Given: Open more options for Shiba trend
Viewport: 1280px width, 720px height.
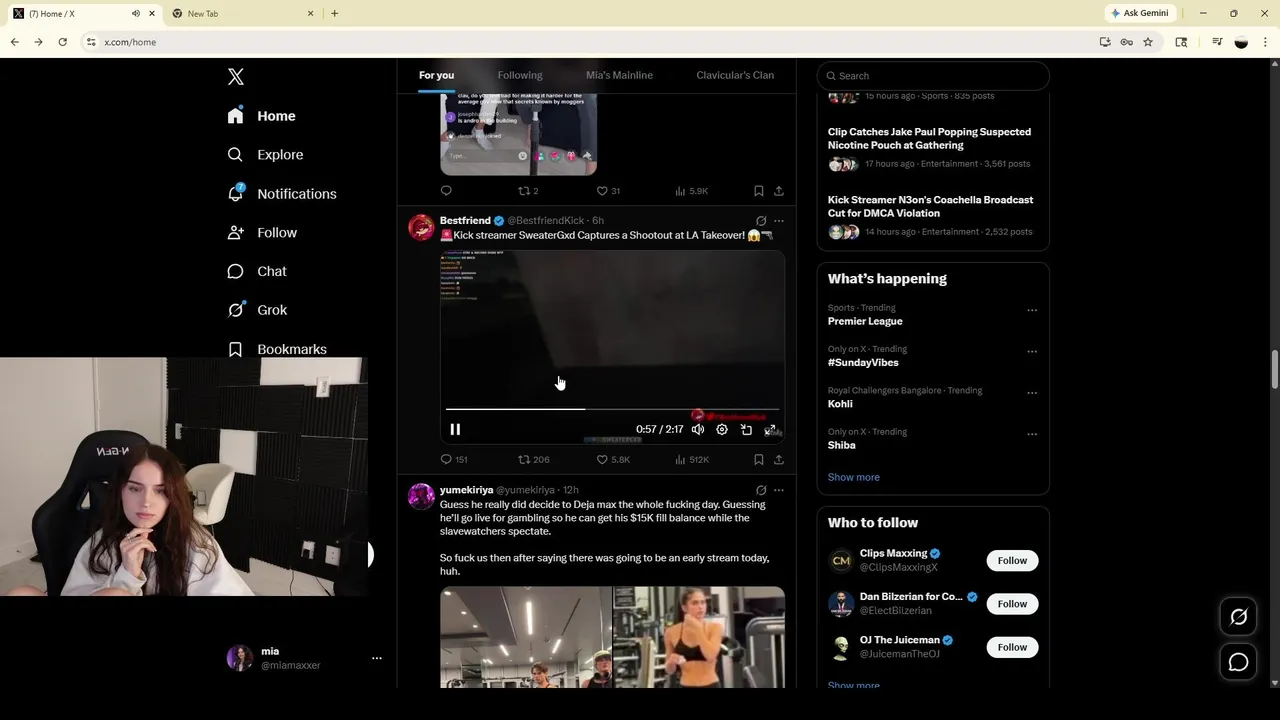Looking at the screenshot, I should (x=1032, y=435).
